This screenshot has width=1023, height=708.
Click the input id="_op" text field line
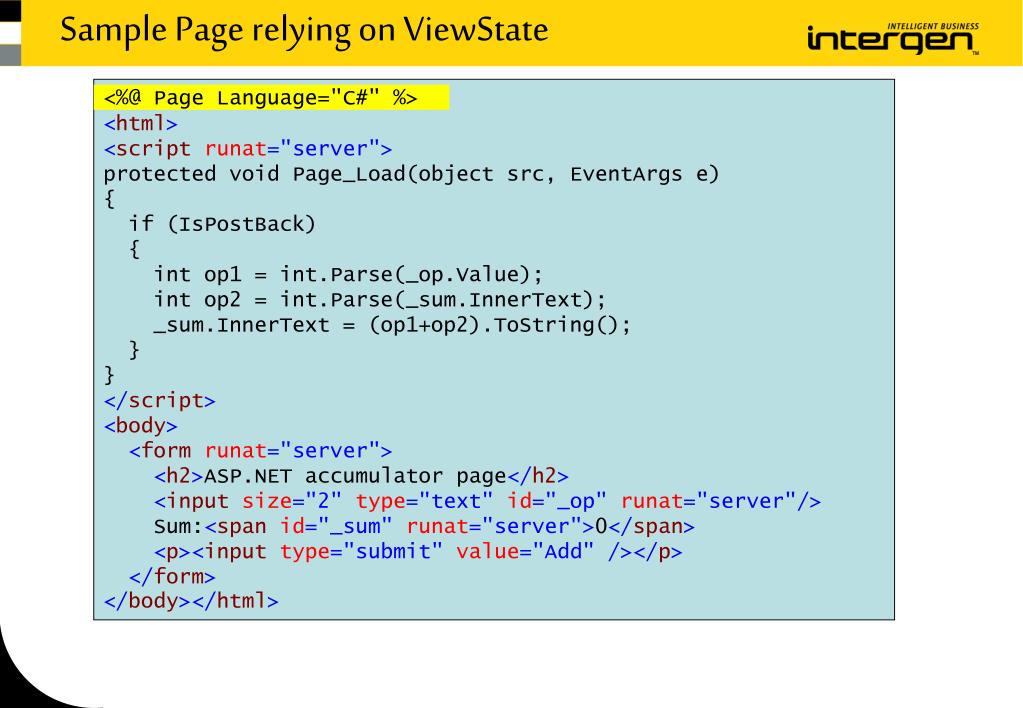click(487, 501)
